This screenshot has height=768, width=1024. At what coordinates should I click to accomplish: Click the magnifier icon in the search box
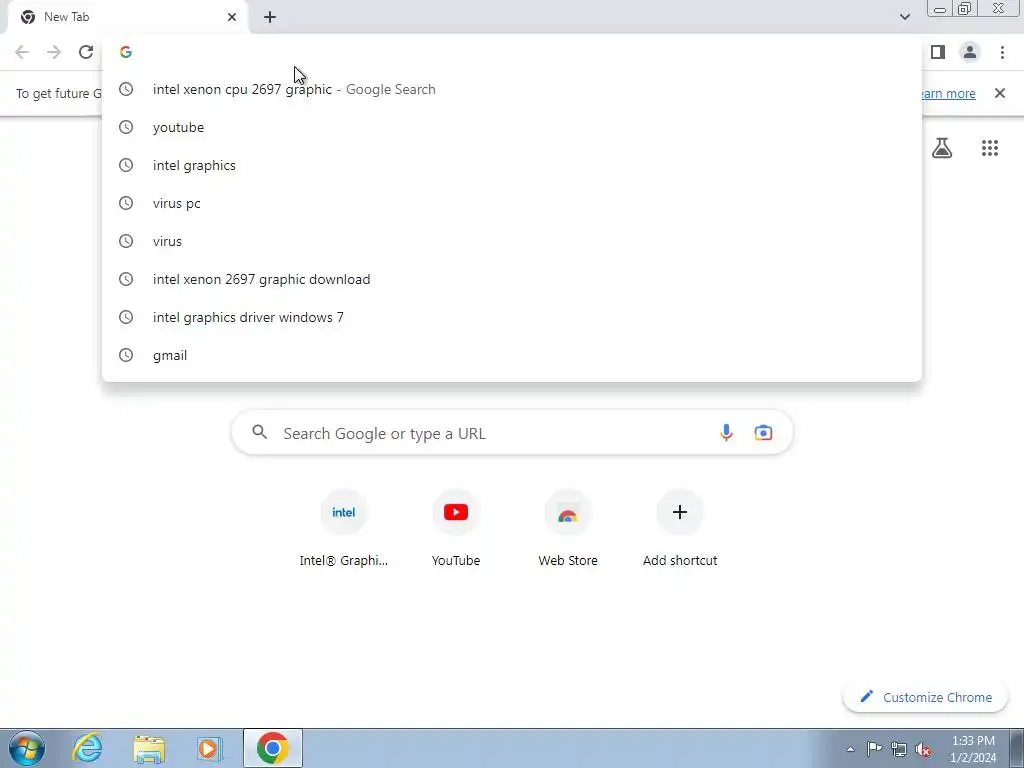[x=260, y=432]
